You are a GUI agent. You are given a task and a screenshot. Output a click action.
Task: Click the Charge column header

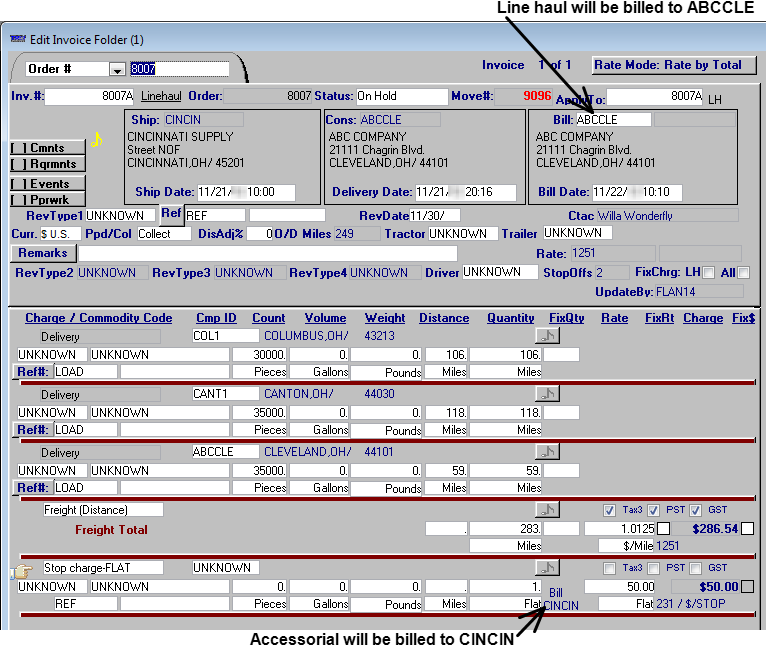pyautogui.click(x=703, y=318)
